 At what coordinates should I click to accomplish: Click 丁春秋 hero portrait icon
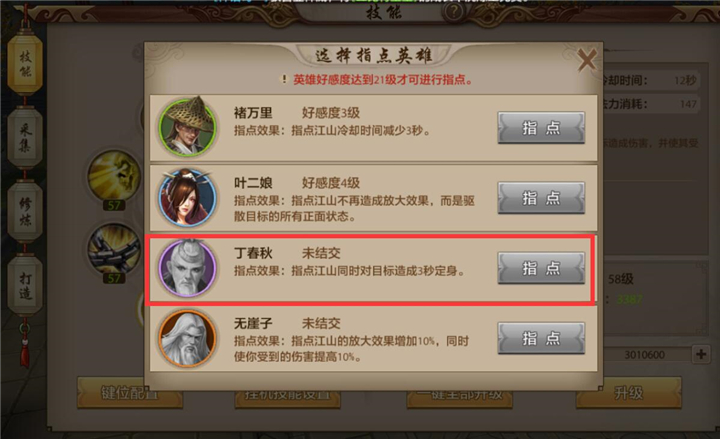(x=187, y=268)
